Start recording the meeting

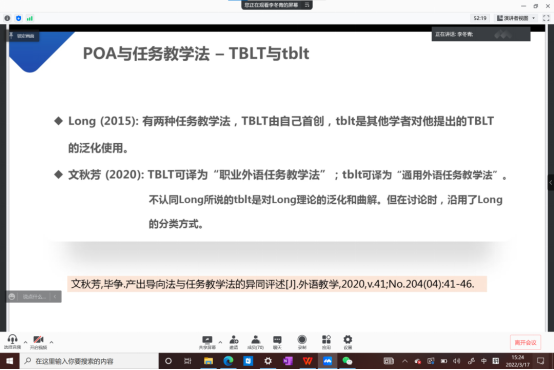[x=302, y=342]
